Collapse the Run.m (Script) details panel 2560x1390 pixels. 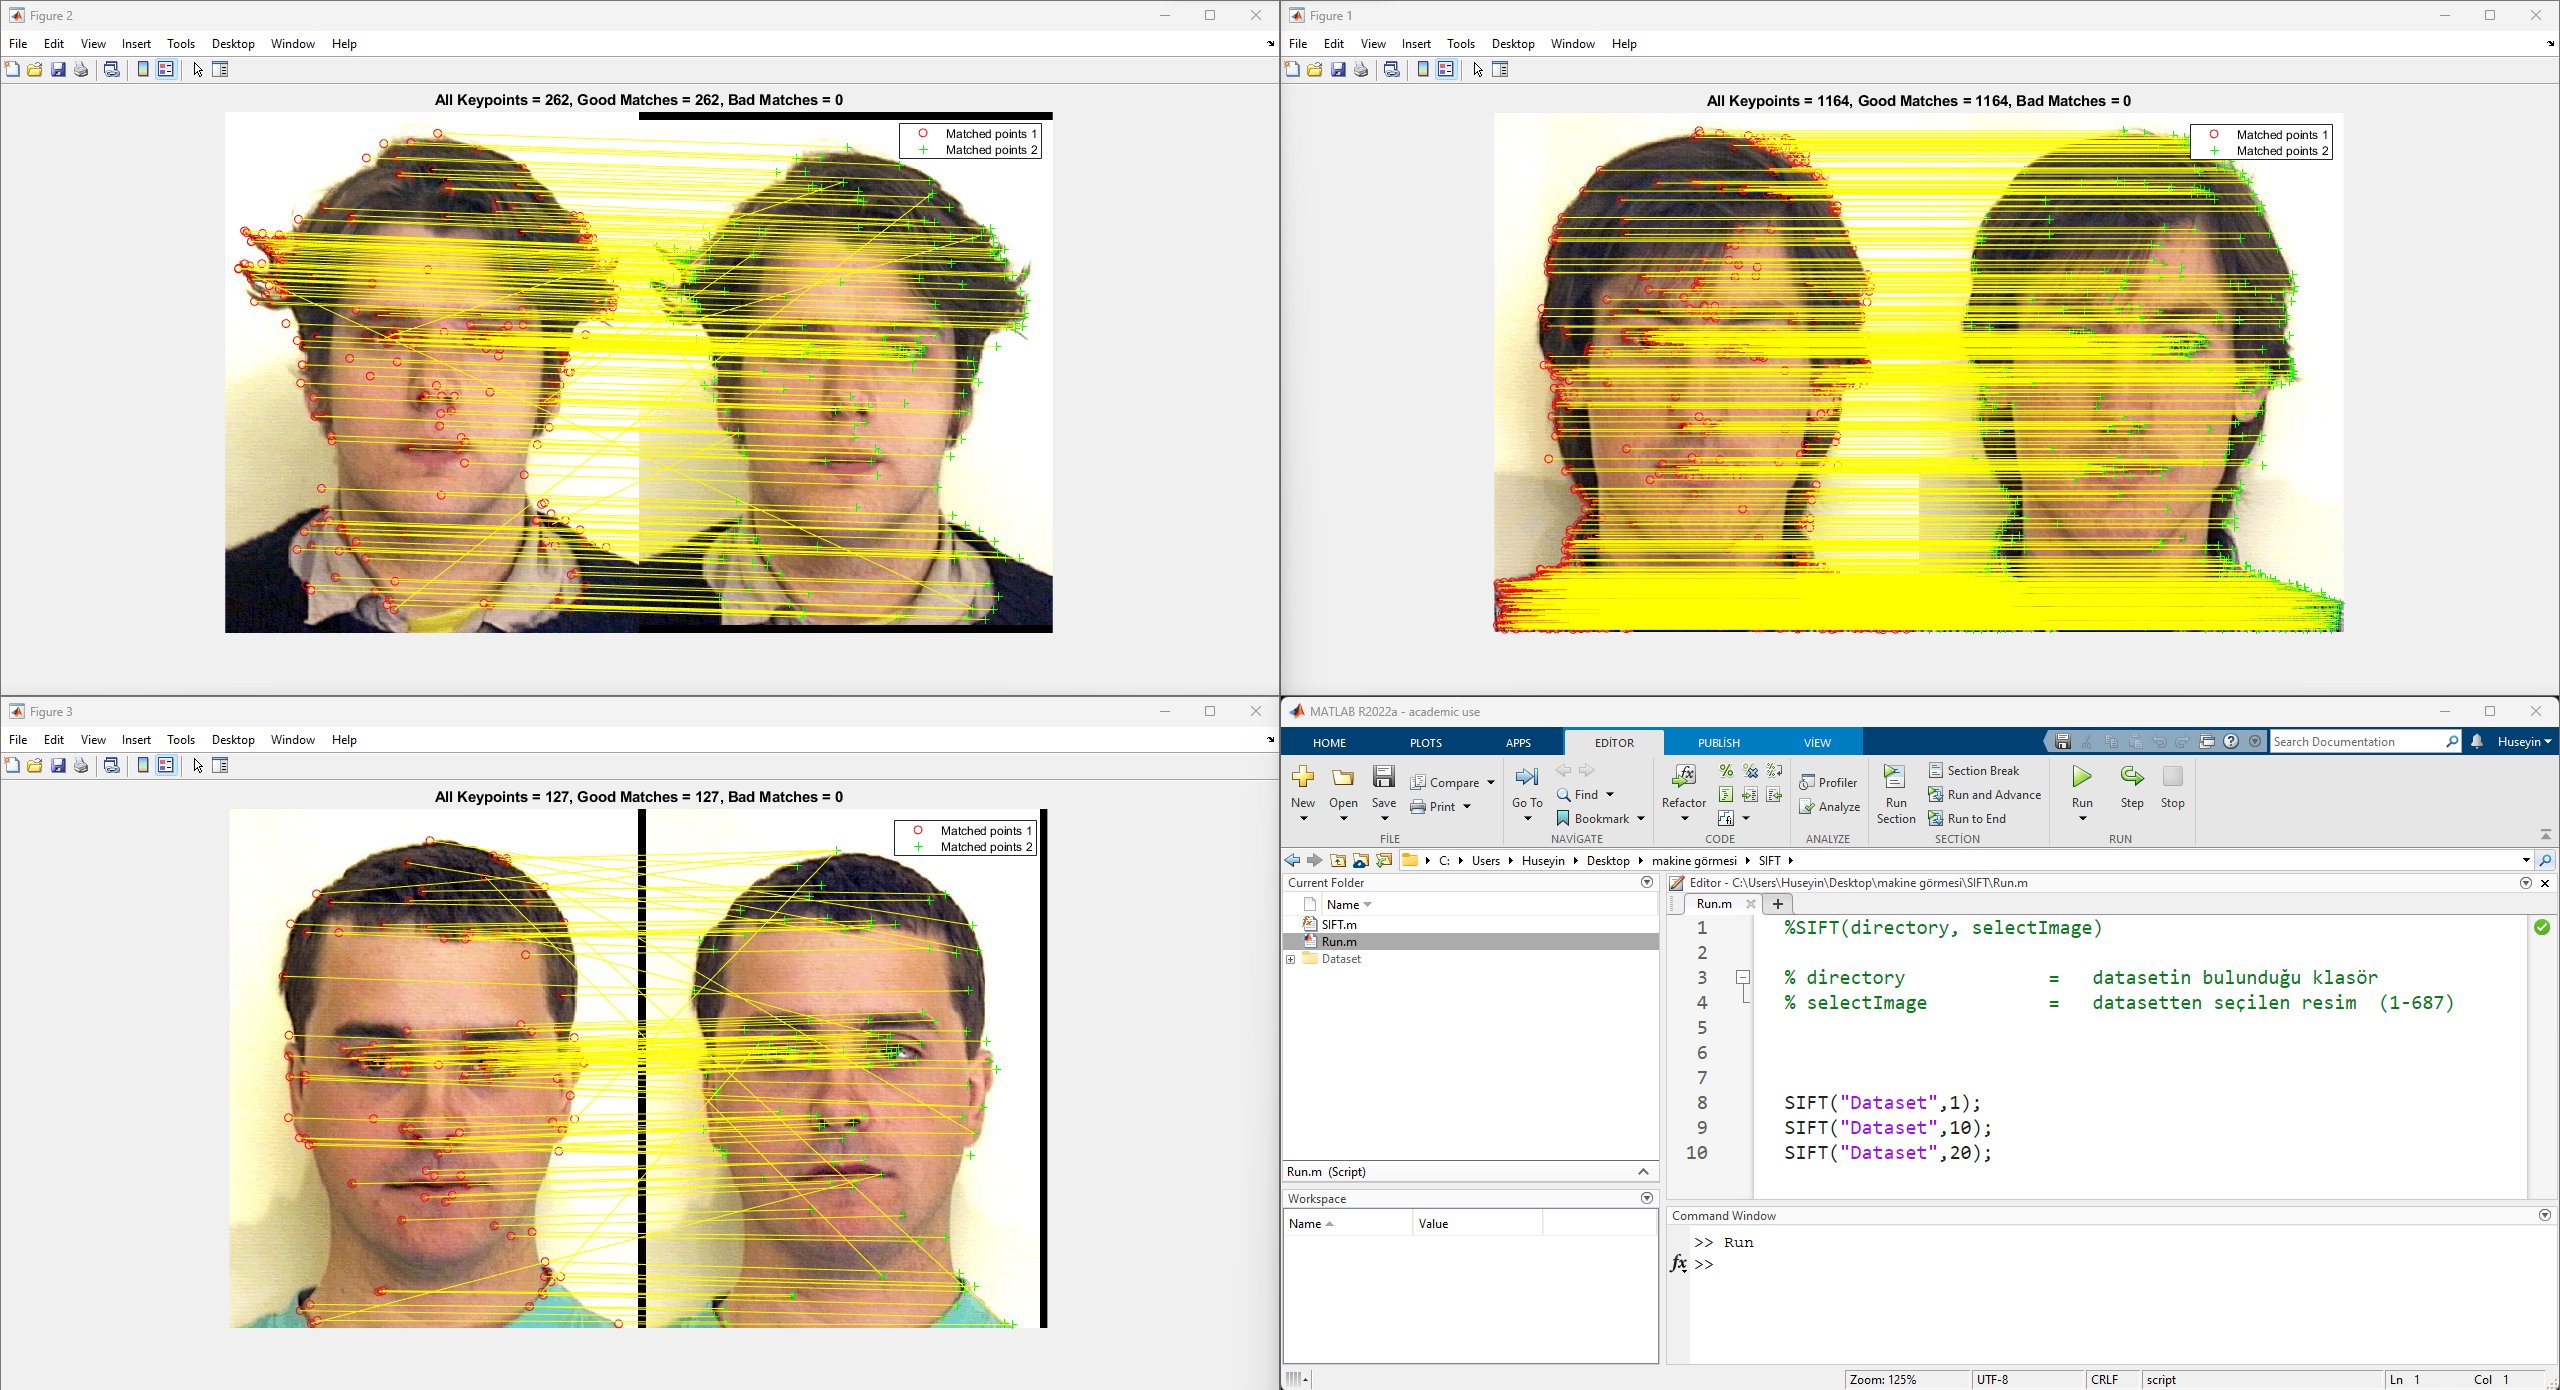(1643, 1172)
